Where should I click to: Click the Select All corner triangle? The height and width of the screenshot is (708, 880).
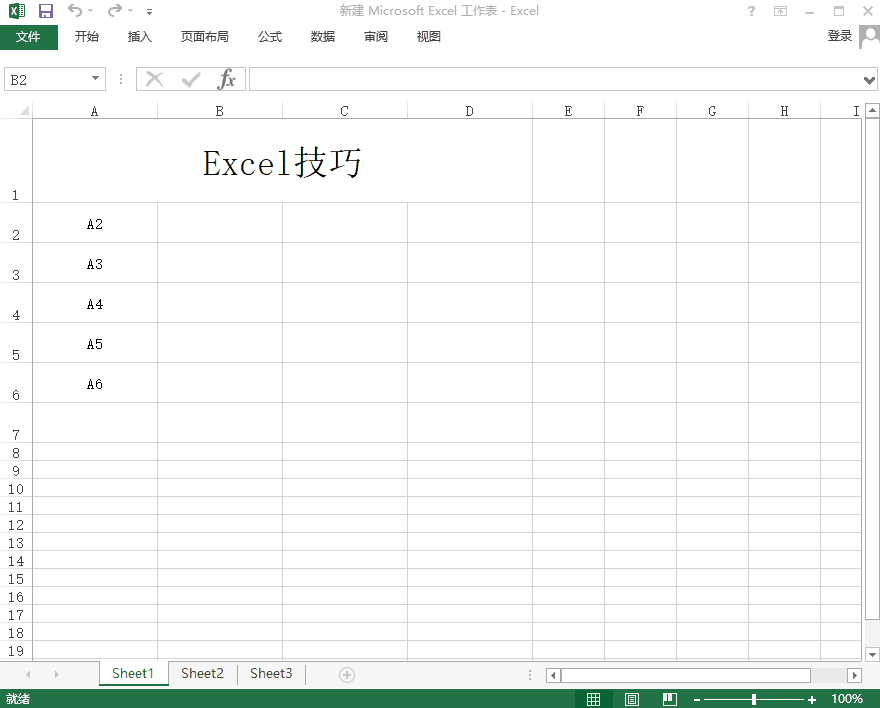click(23, 111)
